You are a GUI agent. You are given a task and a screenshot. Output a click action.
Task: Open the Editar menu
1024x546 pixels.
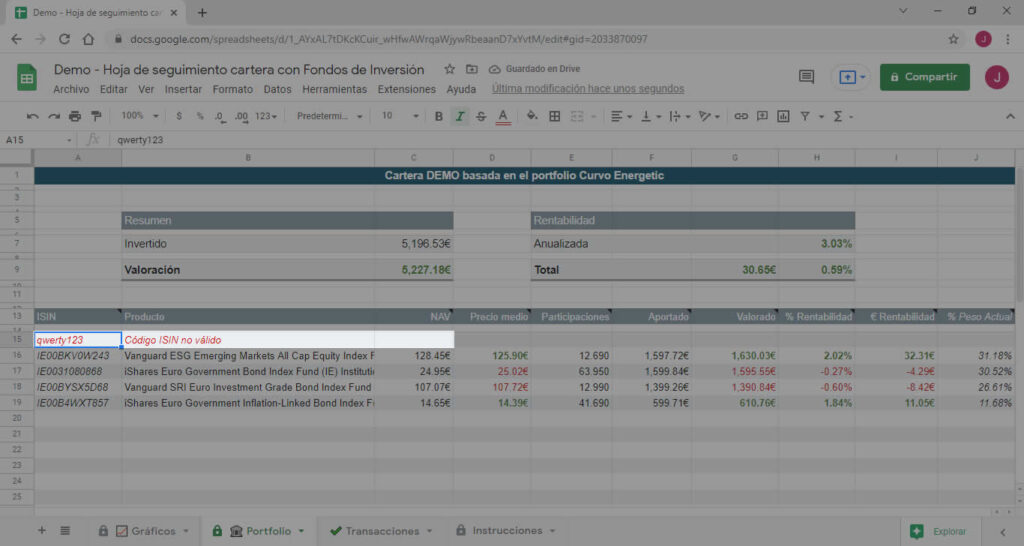click(x=114, y=89)
